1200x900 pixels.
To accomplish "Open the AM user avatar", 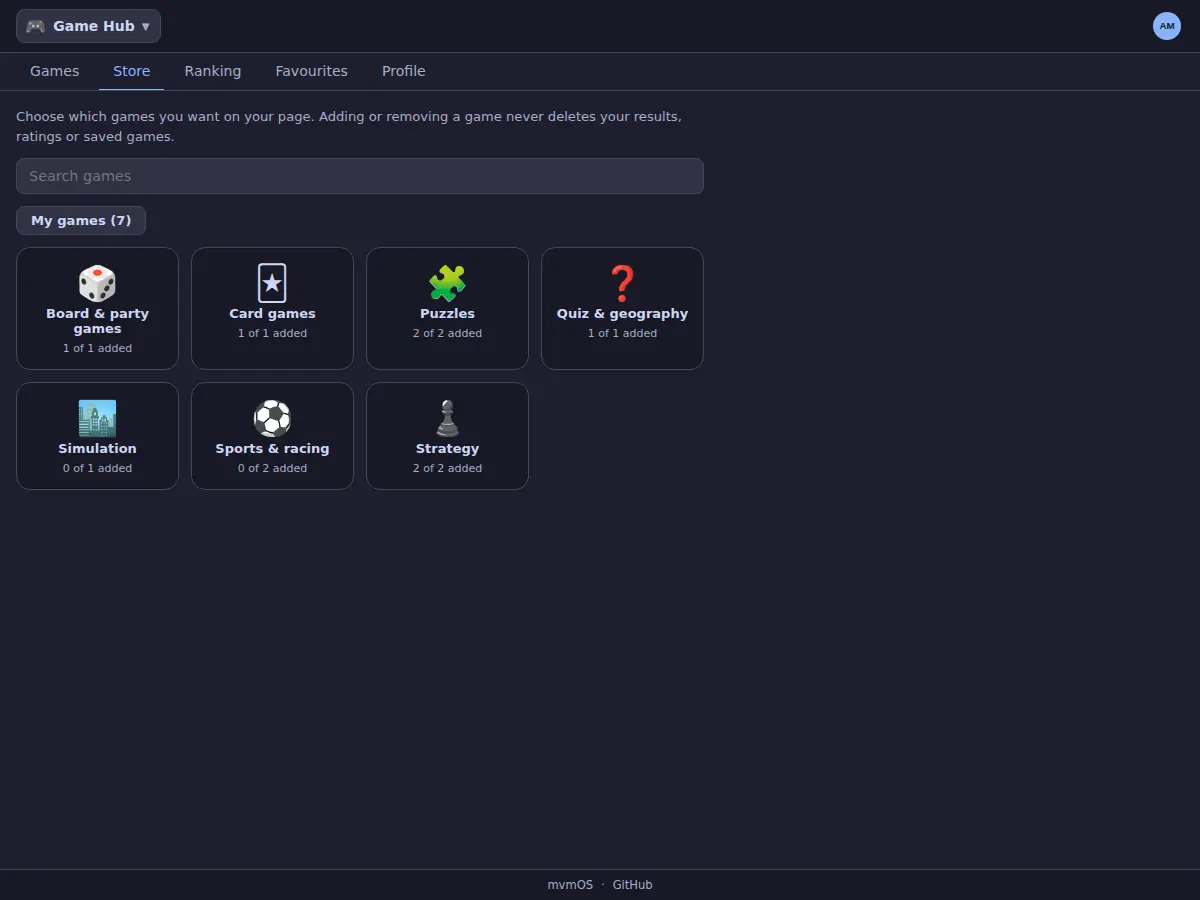I will click(1167, 26).
